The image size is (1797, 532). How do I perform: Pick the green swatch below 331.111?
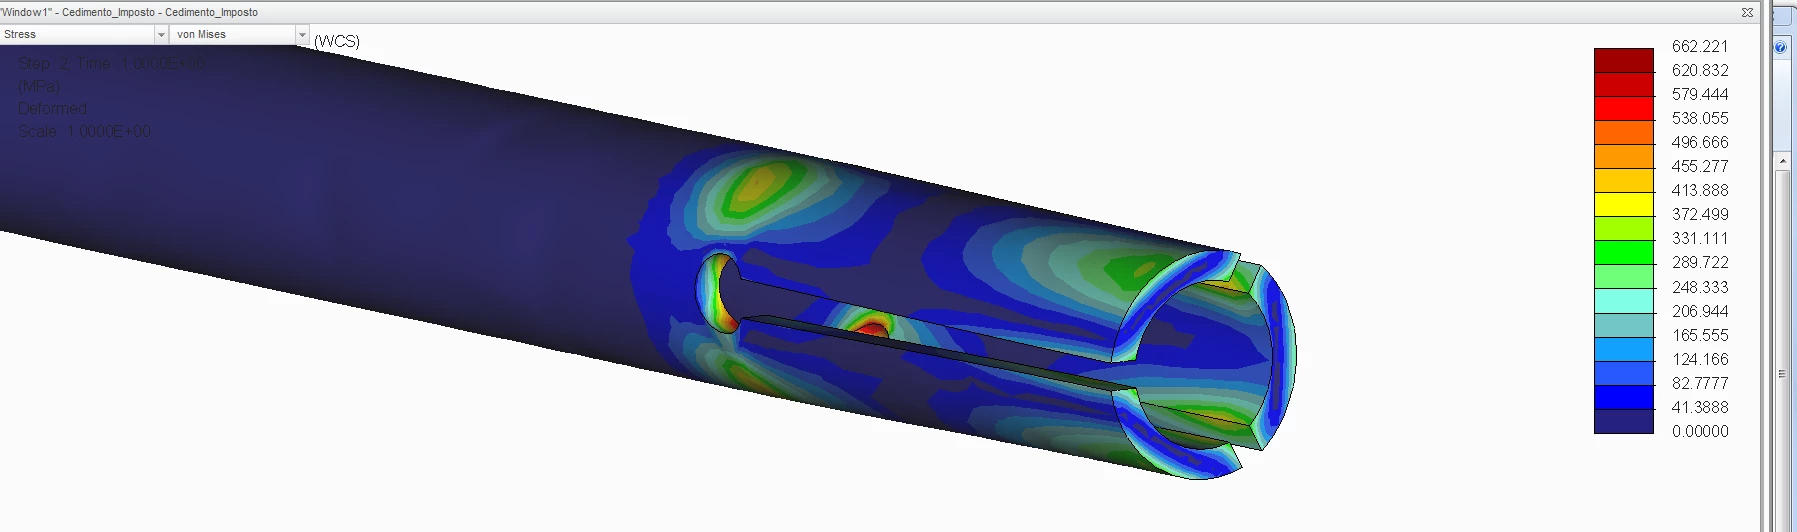1624,252
